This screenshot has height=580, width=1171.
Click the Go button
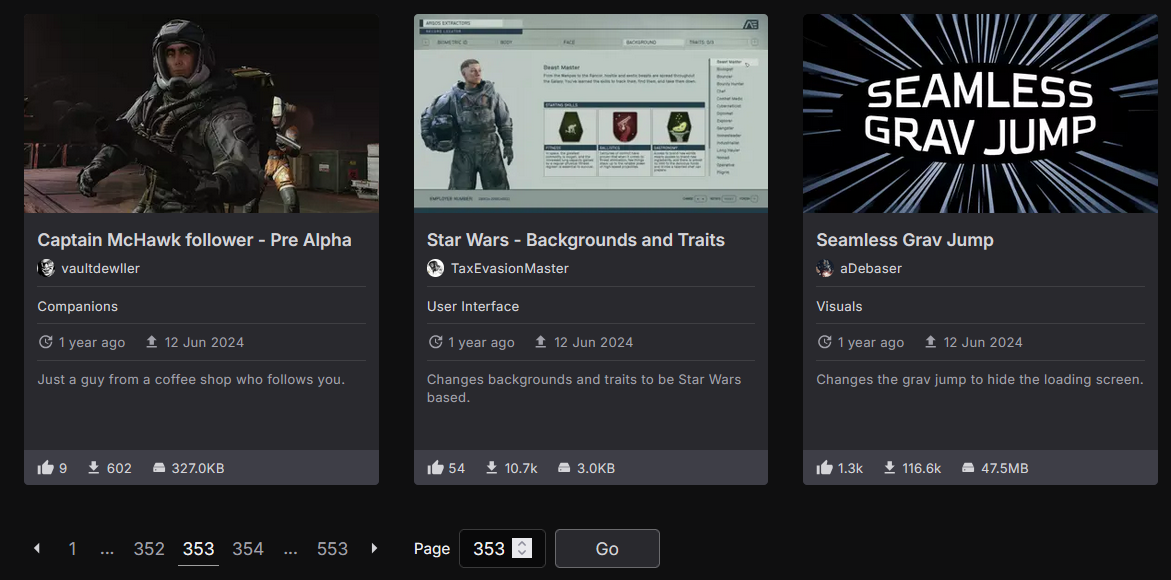click(x=607, y=549)
